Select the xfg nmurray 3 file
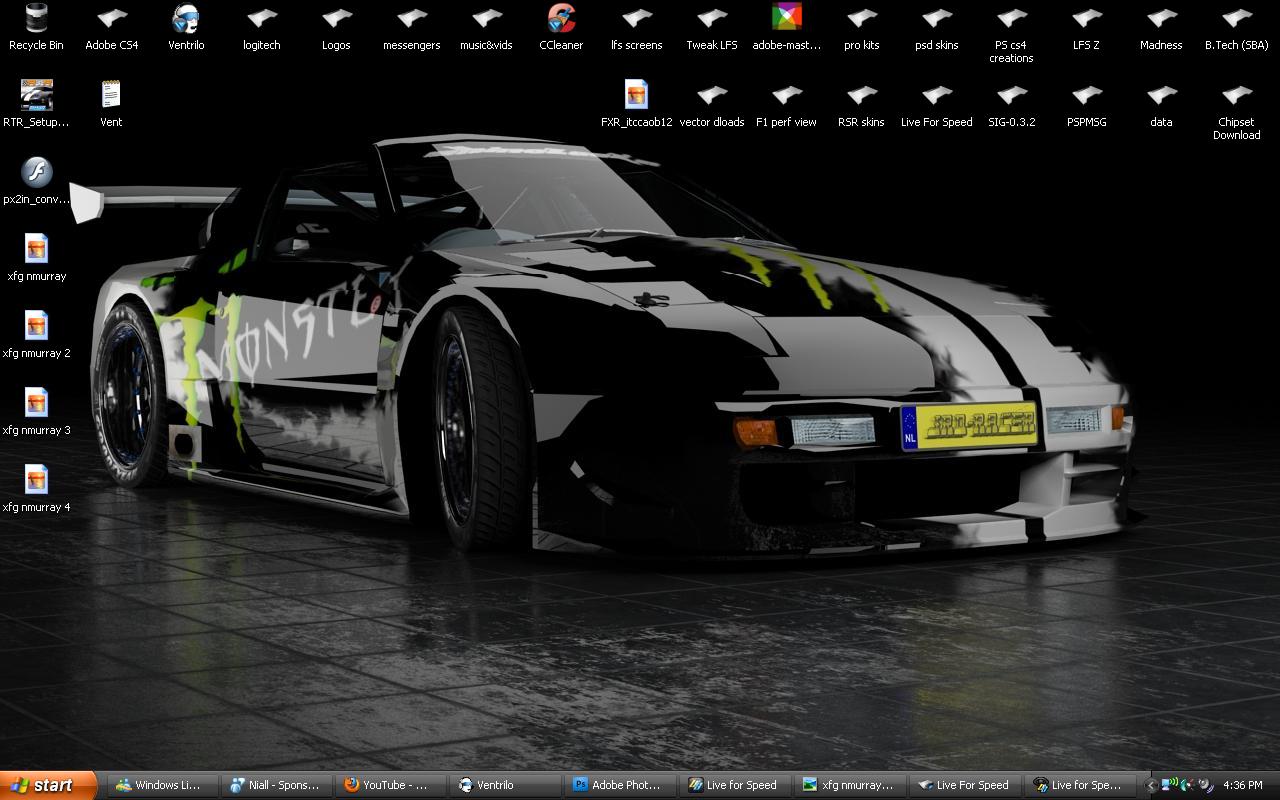 (36, 412)
